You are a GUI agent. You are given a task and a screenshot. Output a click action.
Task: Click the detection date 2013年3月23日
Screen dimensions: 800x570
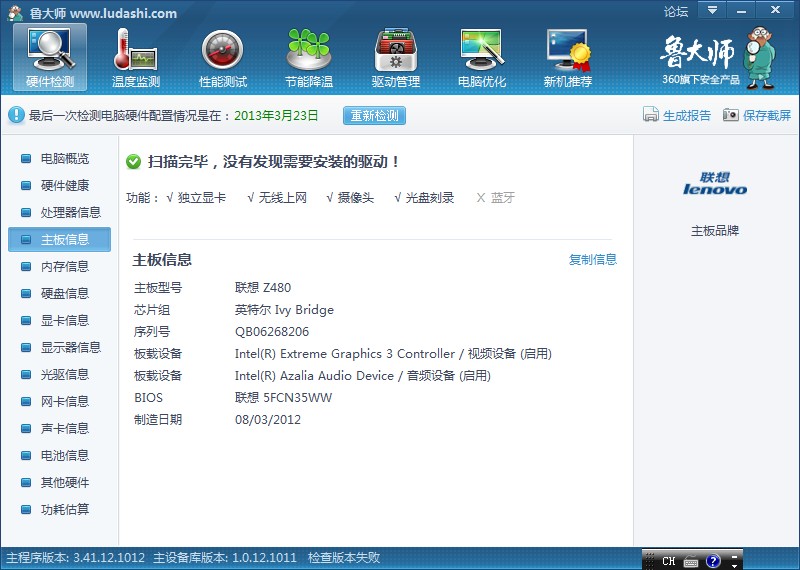(x=276, y=115)
